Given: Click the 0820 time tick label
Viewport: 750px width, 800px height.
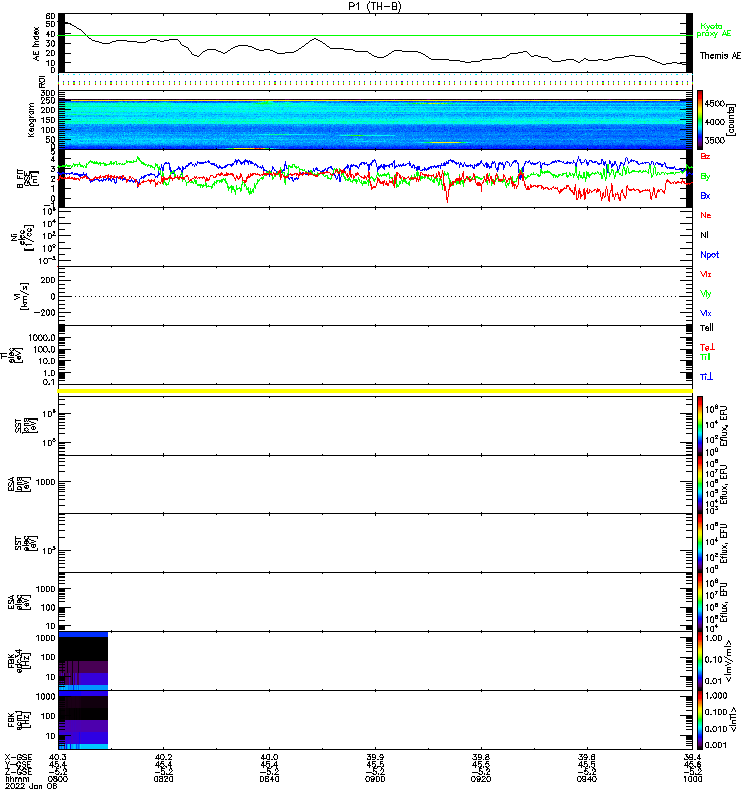Looking at the screenshot, I should coord(163,779).
